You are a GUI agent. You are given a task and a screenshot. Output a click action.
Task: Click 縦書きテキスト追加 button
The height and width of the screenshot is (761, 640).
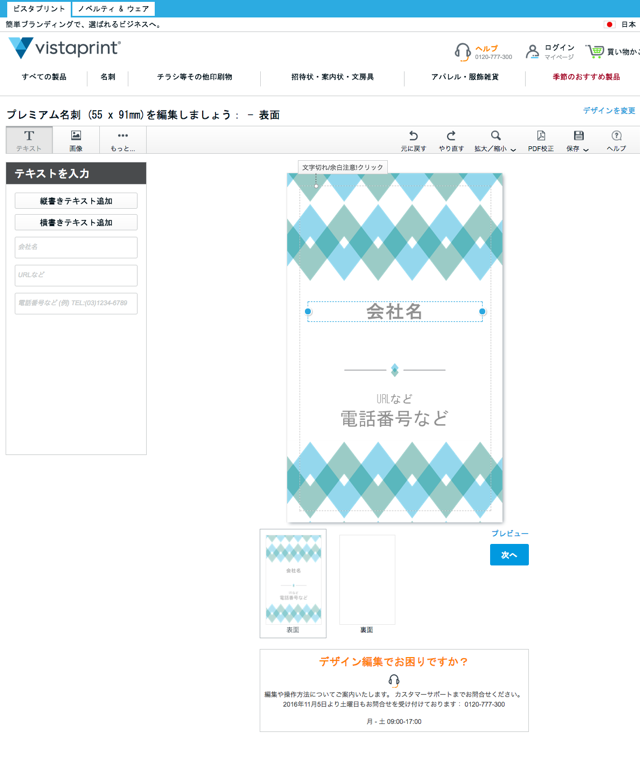click(x=76, y=201)
